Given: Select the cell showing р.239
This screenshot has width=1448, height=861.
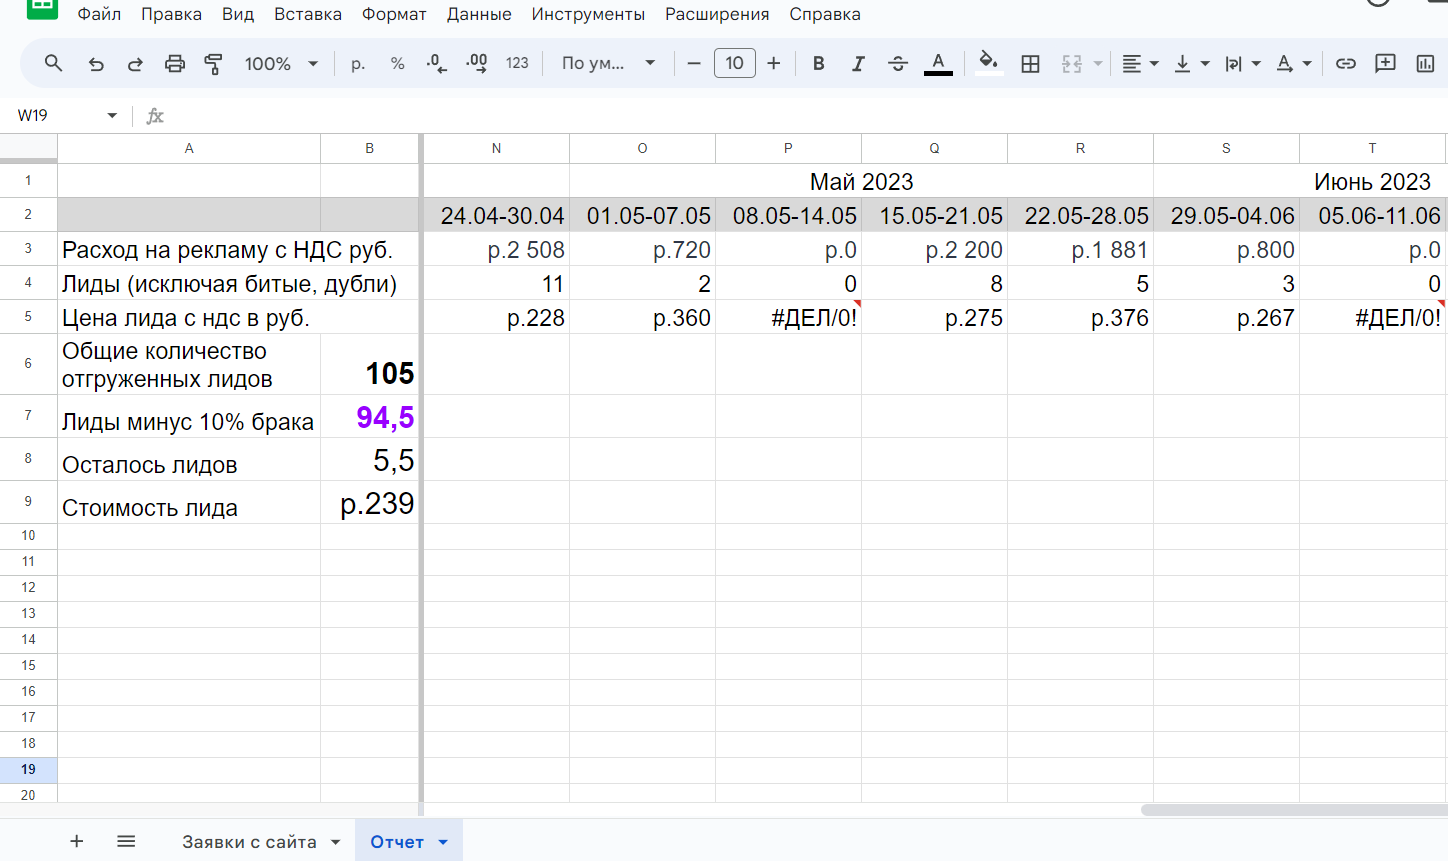Looking at the screenshot, I should tap(369, 503).
